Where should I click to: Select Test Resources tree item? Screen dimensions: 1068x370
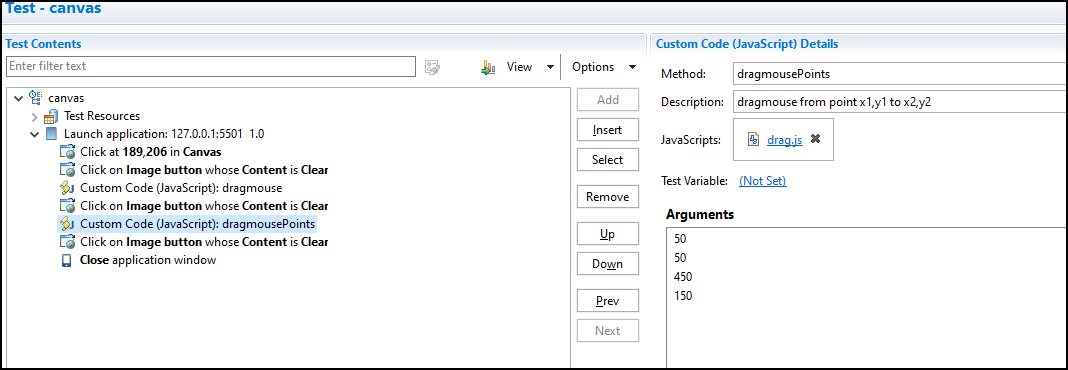[102, 116]
